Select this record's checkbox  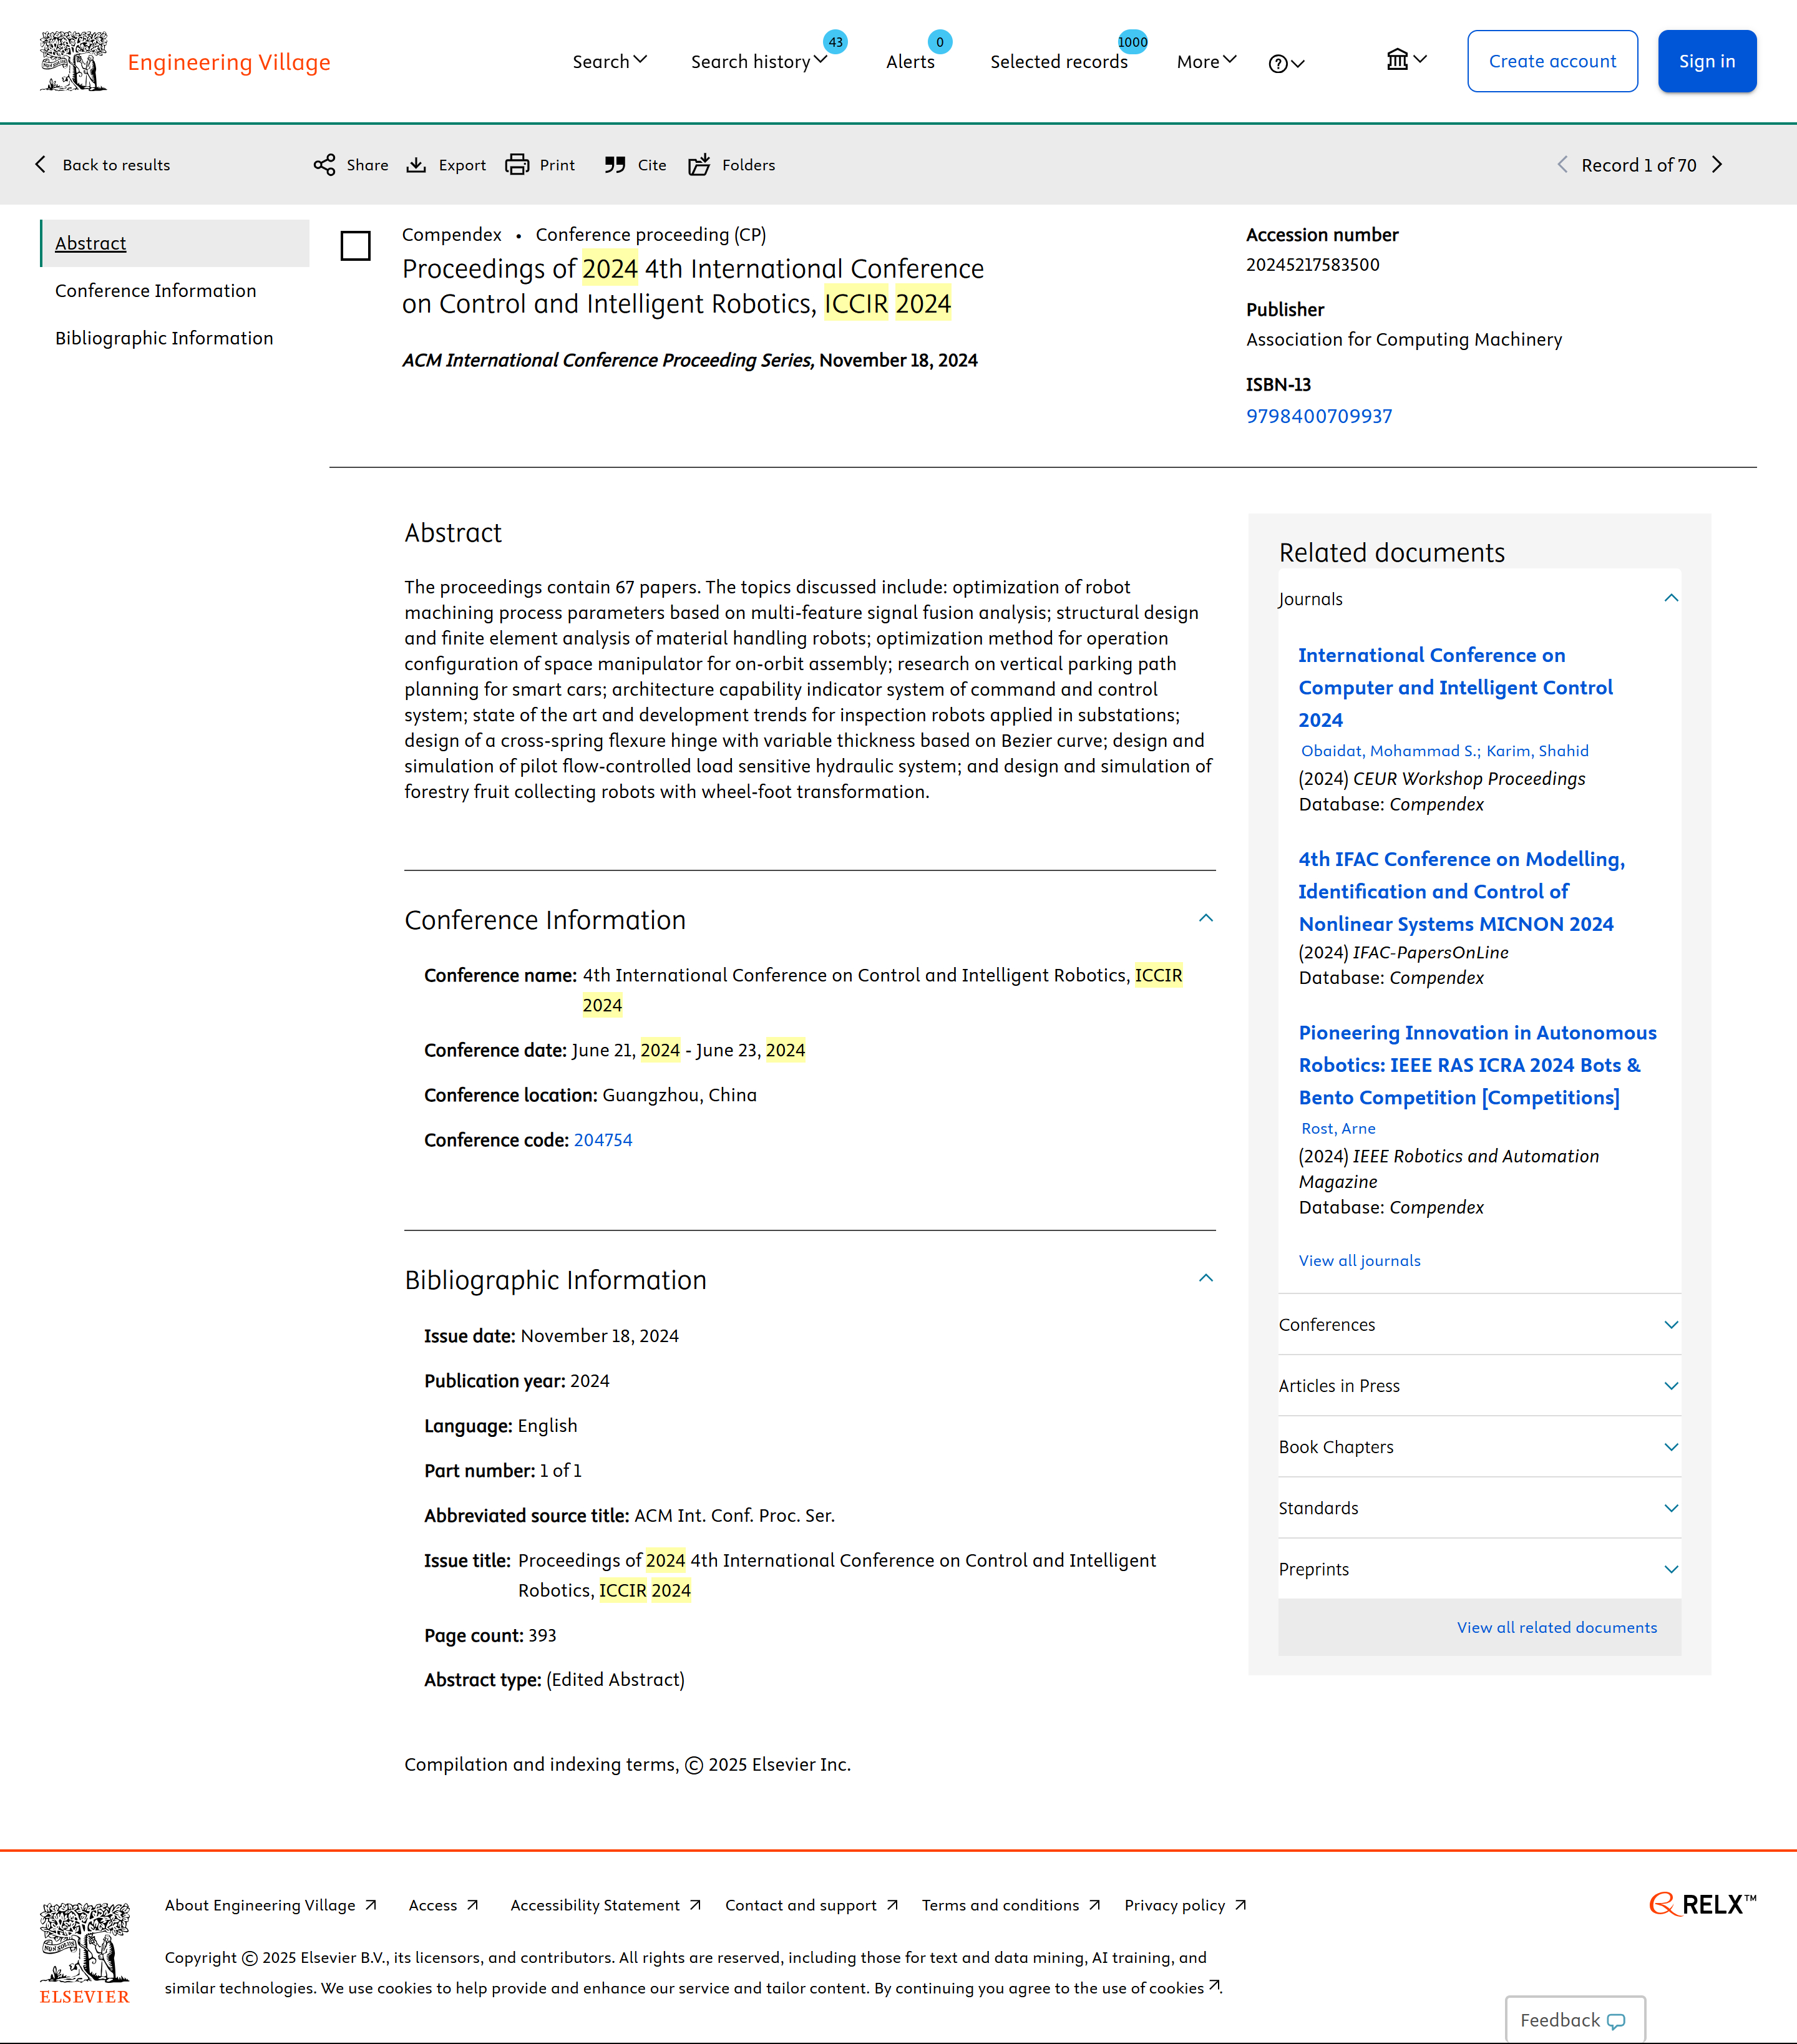coord(355,245)
